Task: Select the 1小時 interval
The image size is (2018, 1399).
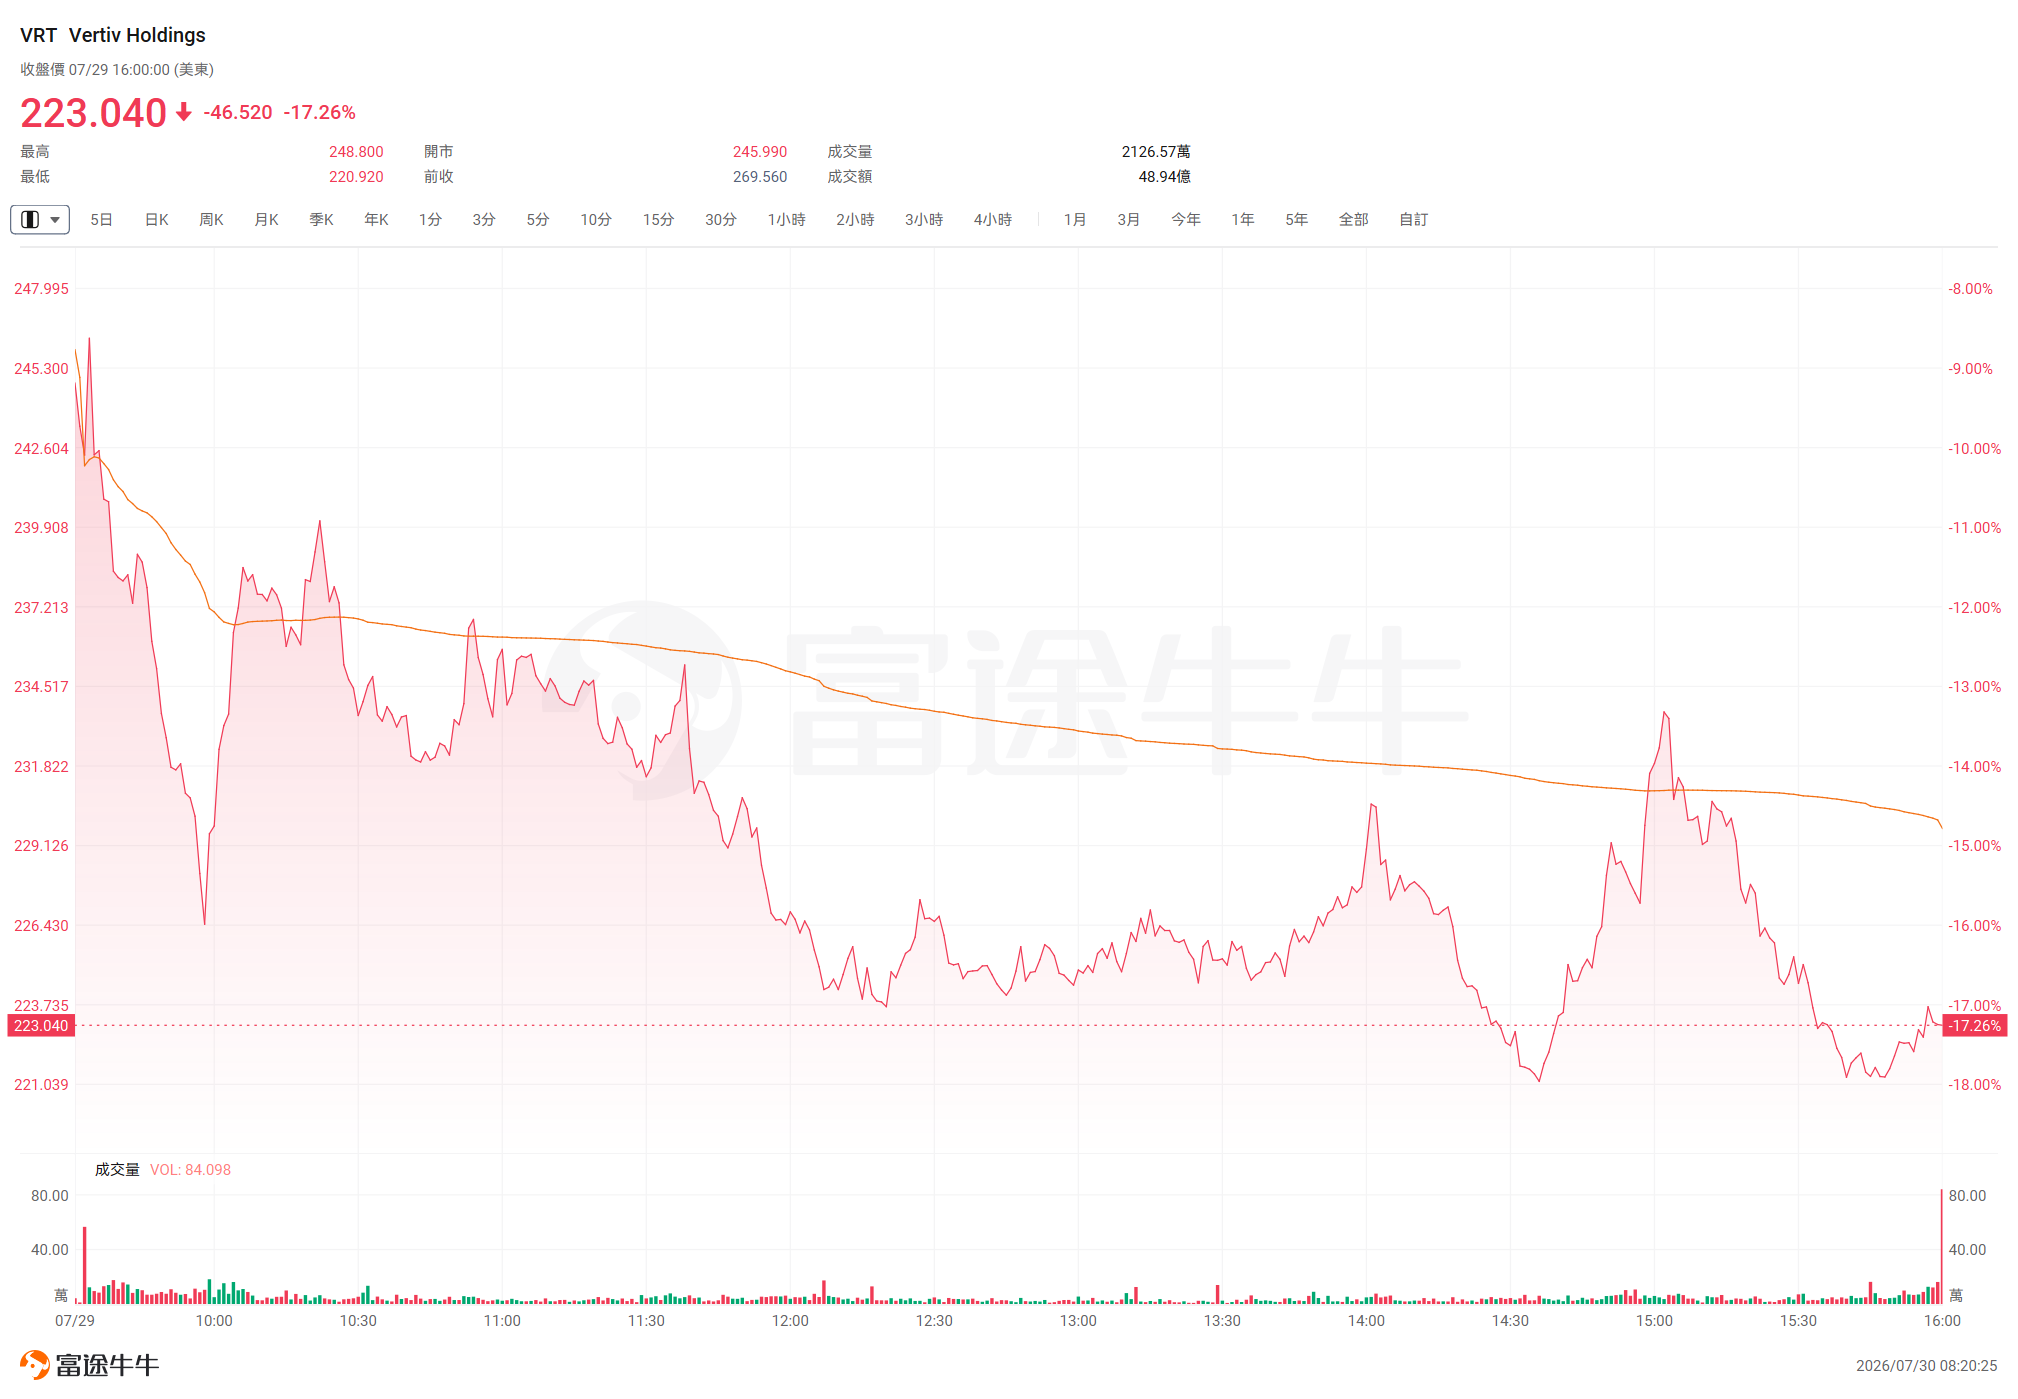Action: pyautogui.click(x=787, y=219)
